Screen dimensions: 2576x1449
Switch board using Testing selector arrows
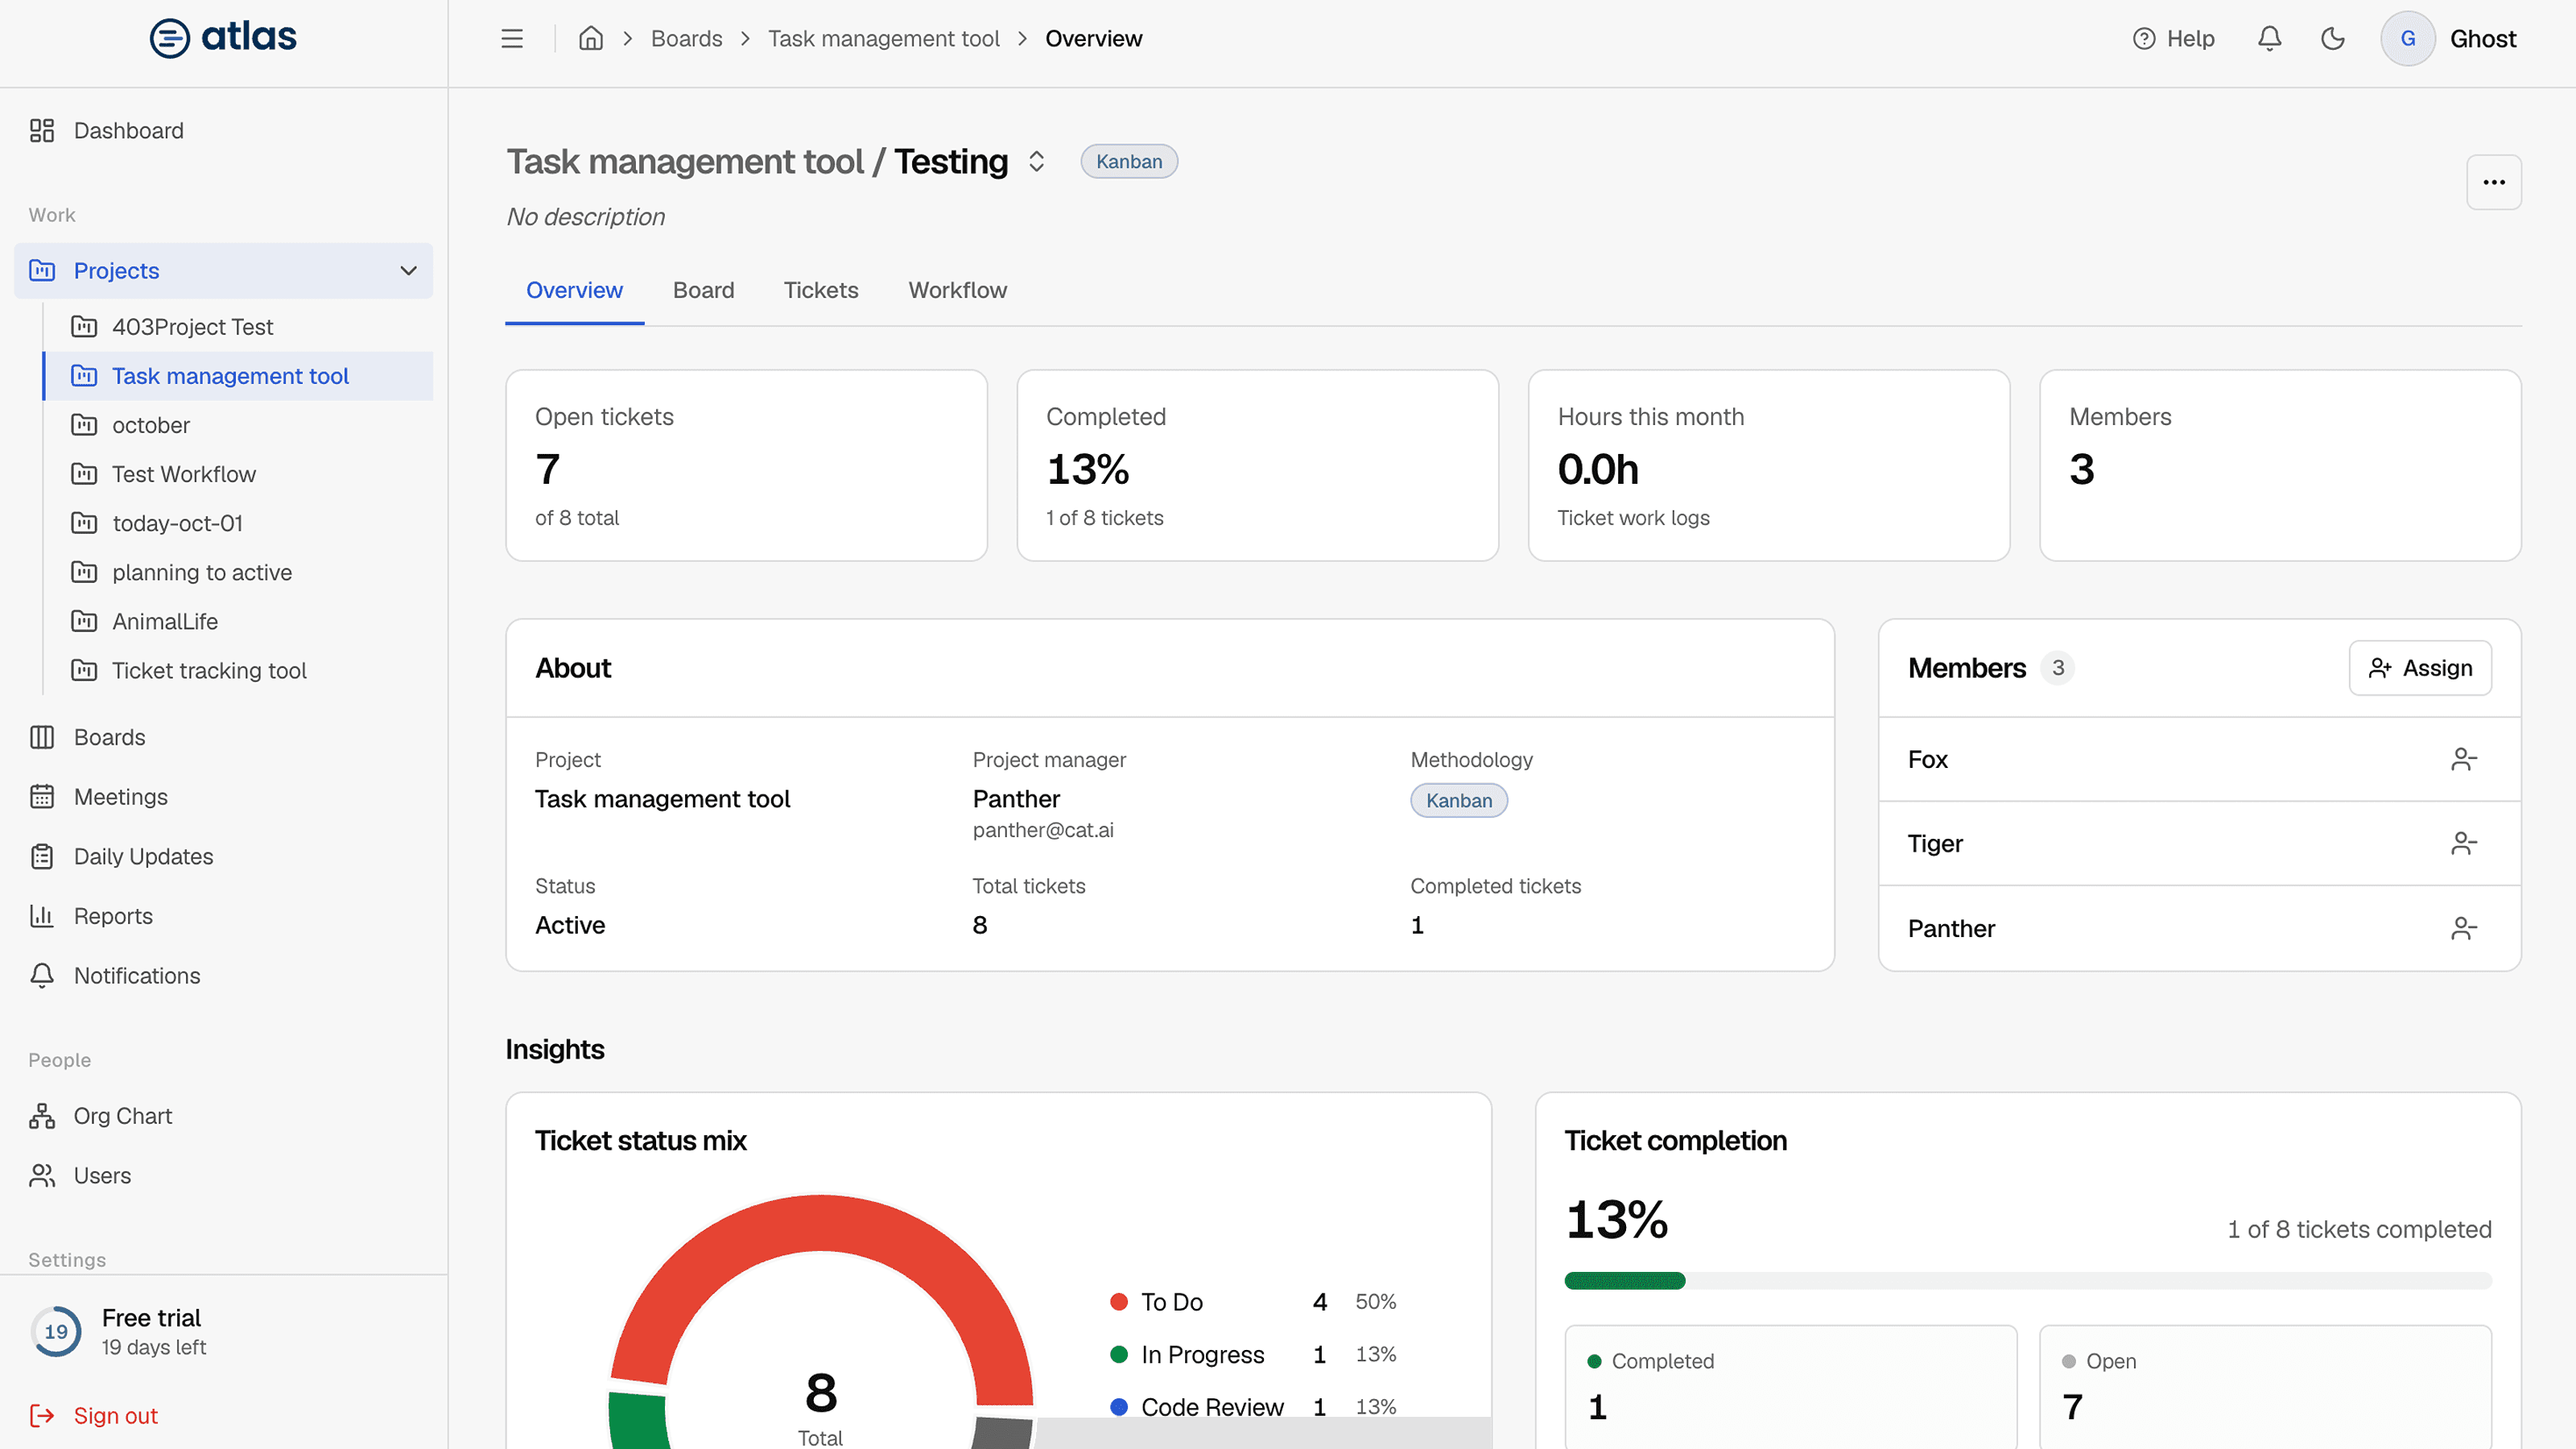[x=1037, y=162]
